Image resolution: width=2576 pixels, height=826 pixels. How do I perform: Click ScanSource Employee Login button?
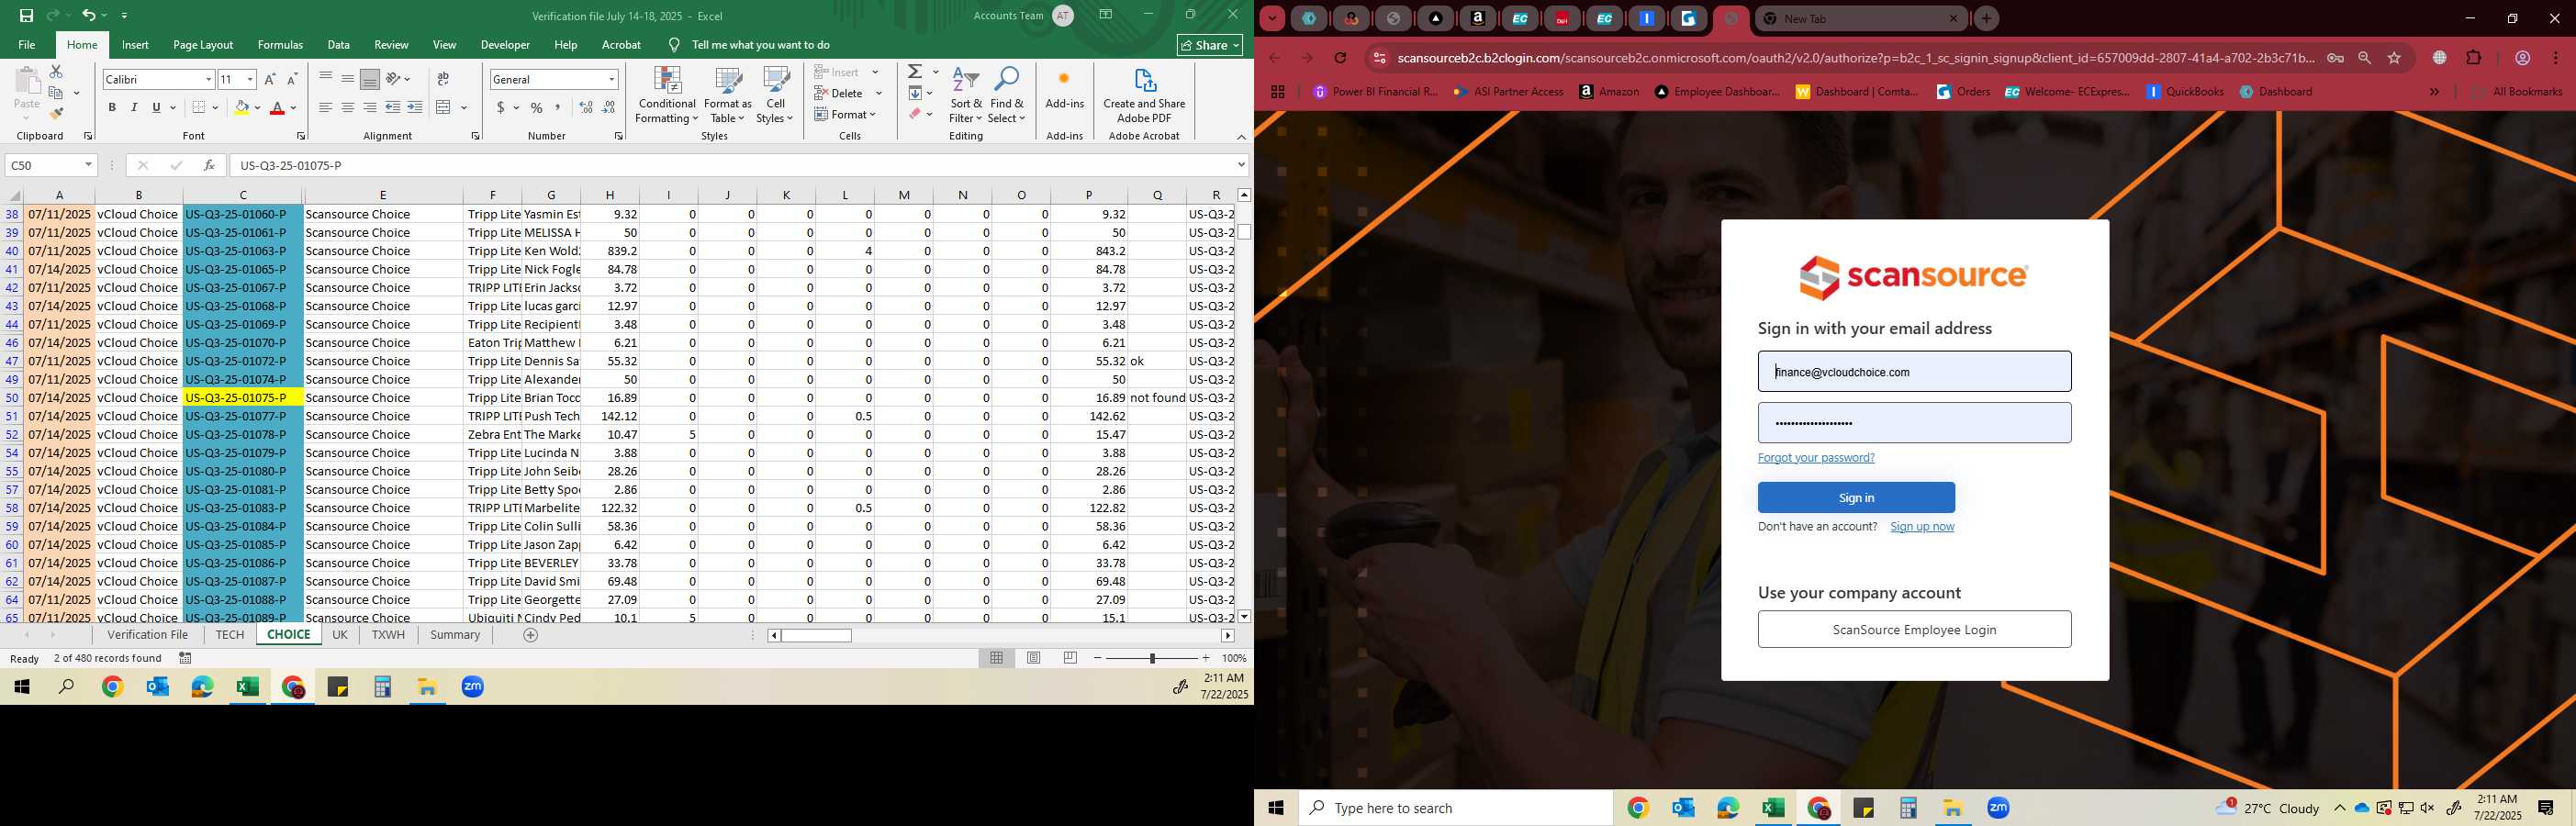coord(1914,629)
